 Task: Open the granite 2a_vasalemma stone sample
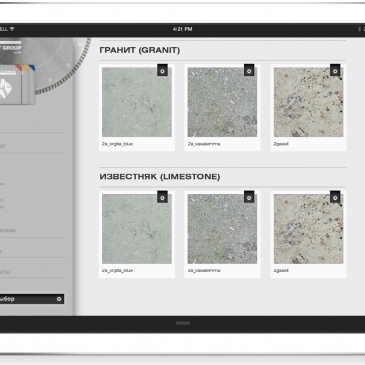coord(222,102)
